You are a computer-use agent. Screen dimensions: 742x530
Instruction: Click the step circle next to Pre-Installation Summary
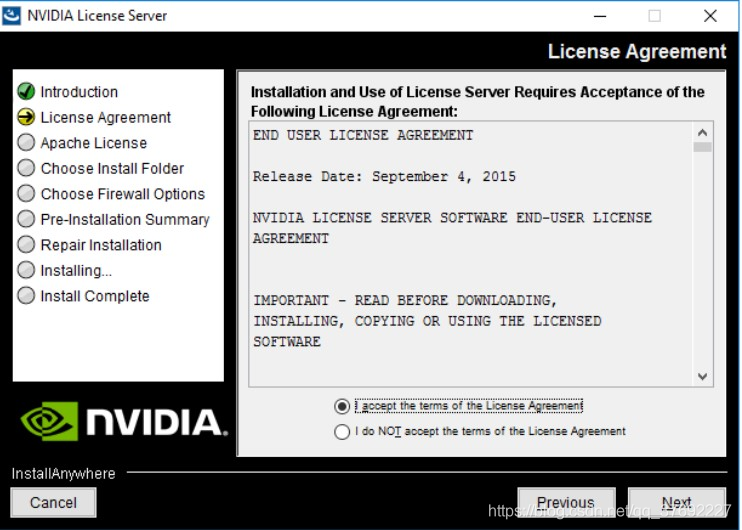[26, 219]
